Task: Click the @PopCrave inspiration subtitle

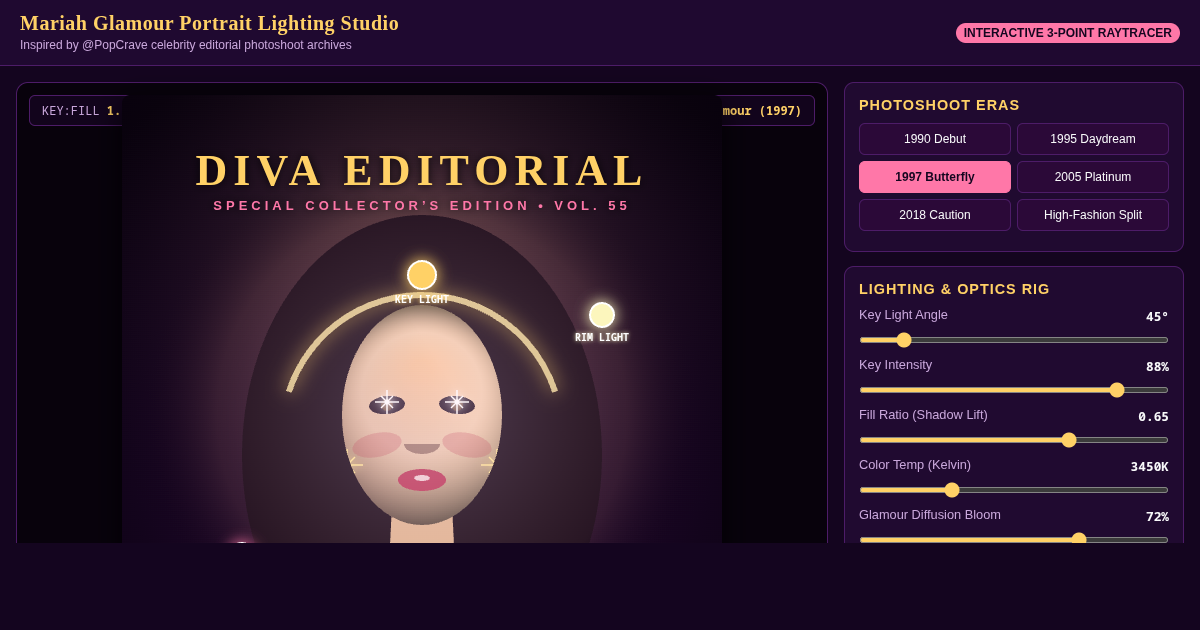Action: pos(186,45)
